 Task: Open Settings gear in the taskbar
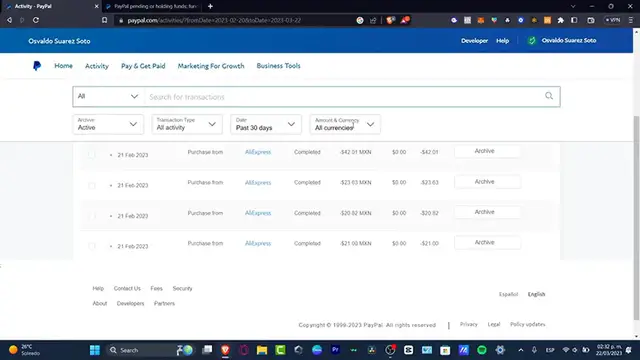(x=500, y=350)
